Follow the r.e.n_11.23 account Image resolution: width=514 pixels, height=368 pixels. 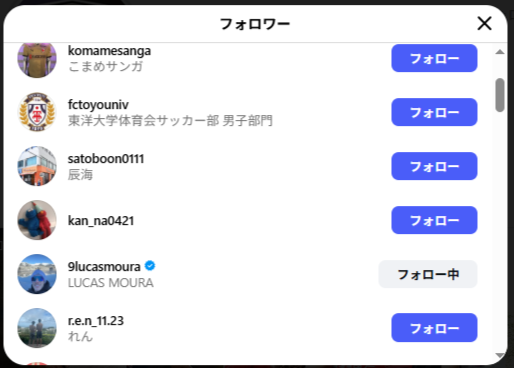coord(434,328)
